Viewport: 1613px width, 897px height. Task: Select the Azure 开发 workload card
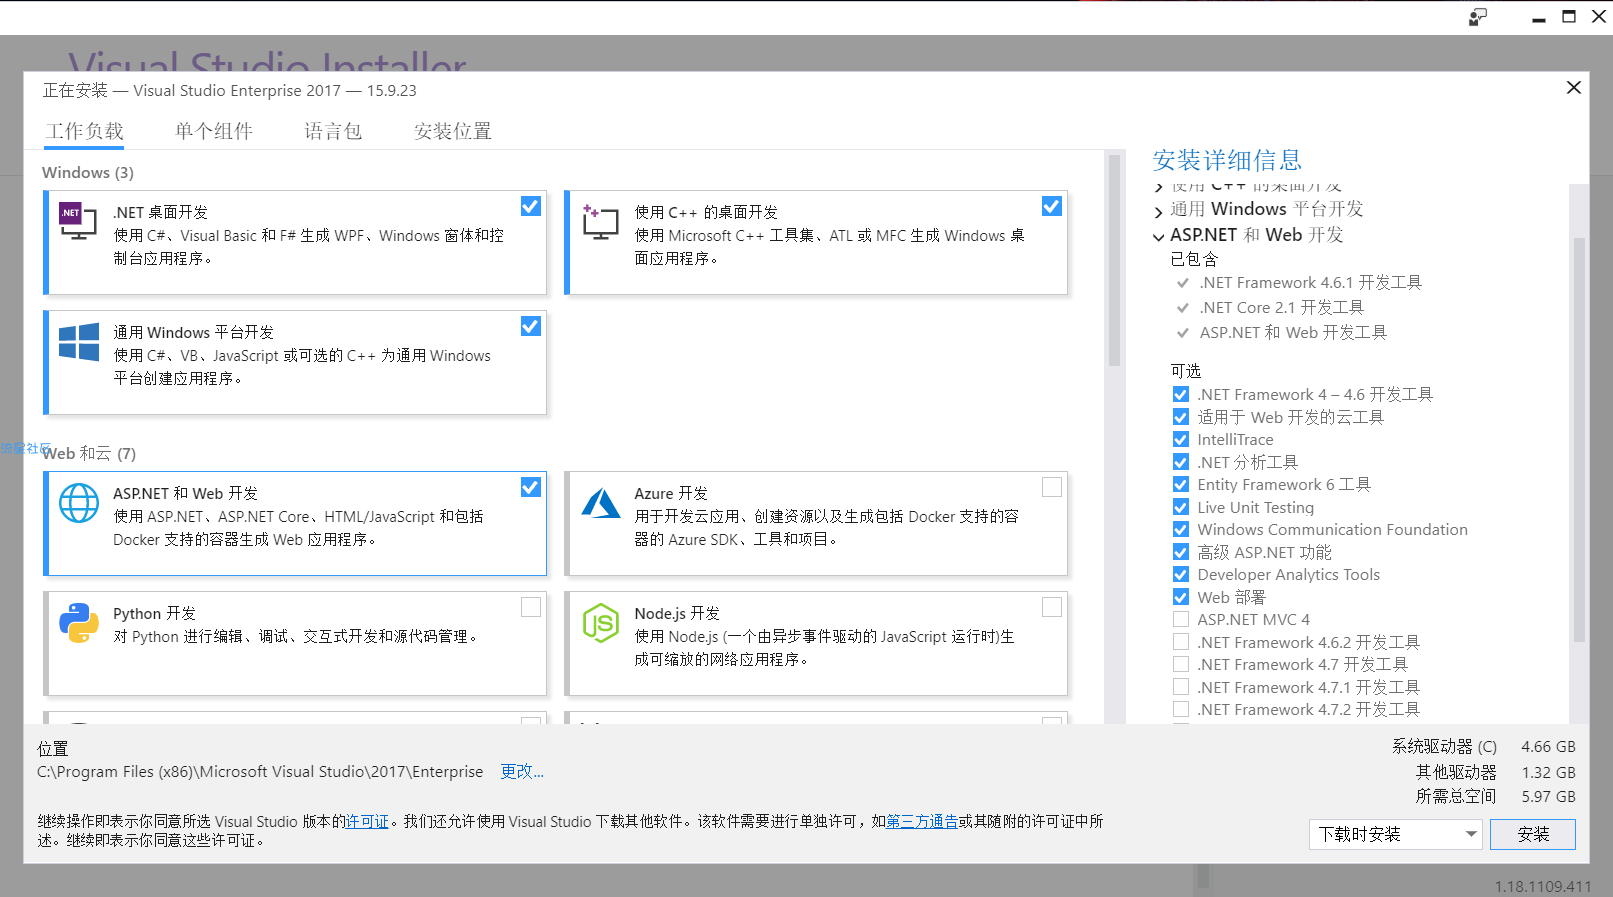(x=816, y=523)
